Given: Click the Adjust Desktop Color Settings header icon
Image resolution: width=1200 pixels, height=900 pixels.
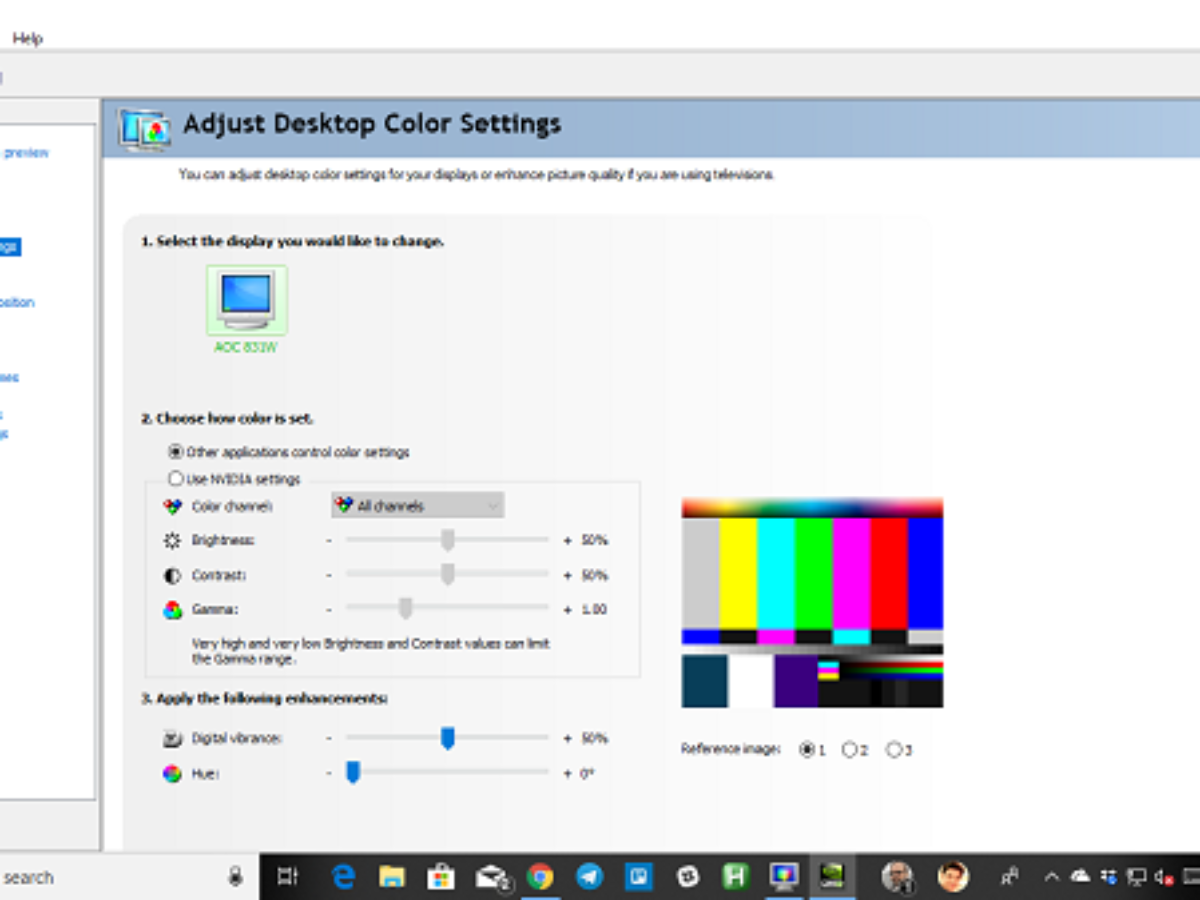Looking at the screenshot, I should pos(145,128).
